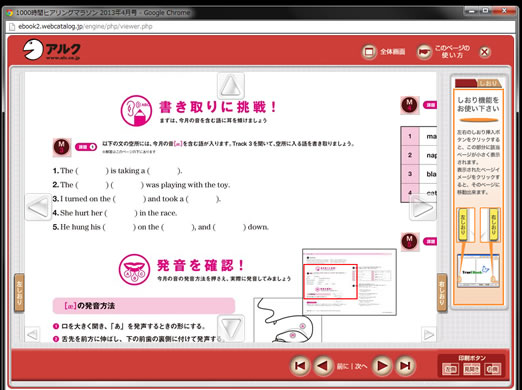
Task: Click the Chrome address bar URL
Action: pyautogui.click(x=85, y=27)
